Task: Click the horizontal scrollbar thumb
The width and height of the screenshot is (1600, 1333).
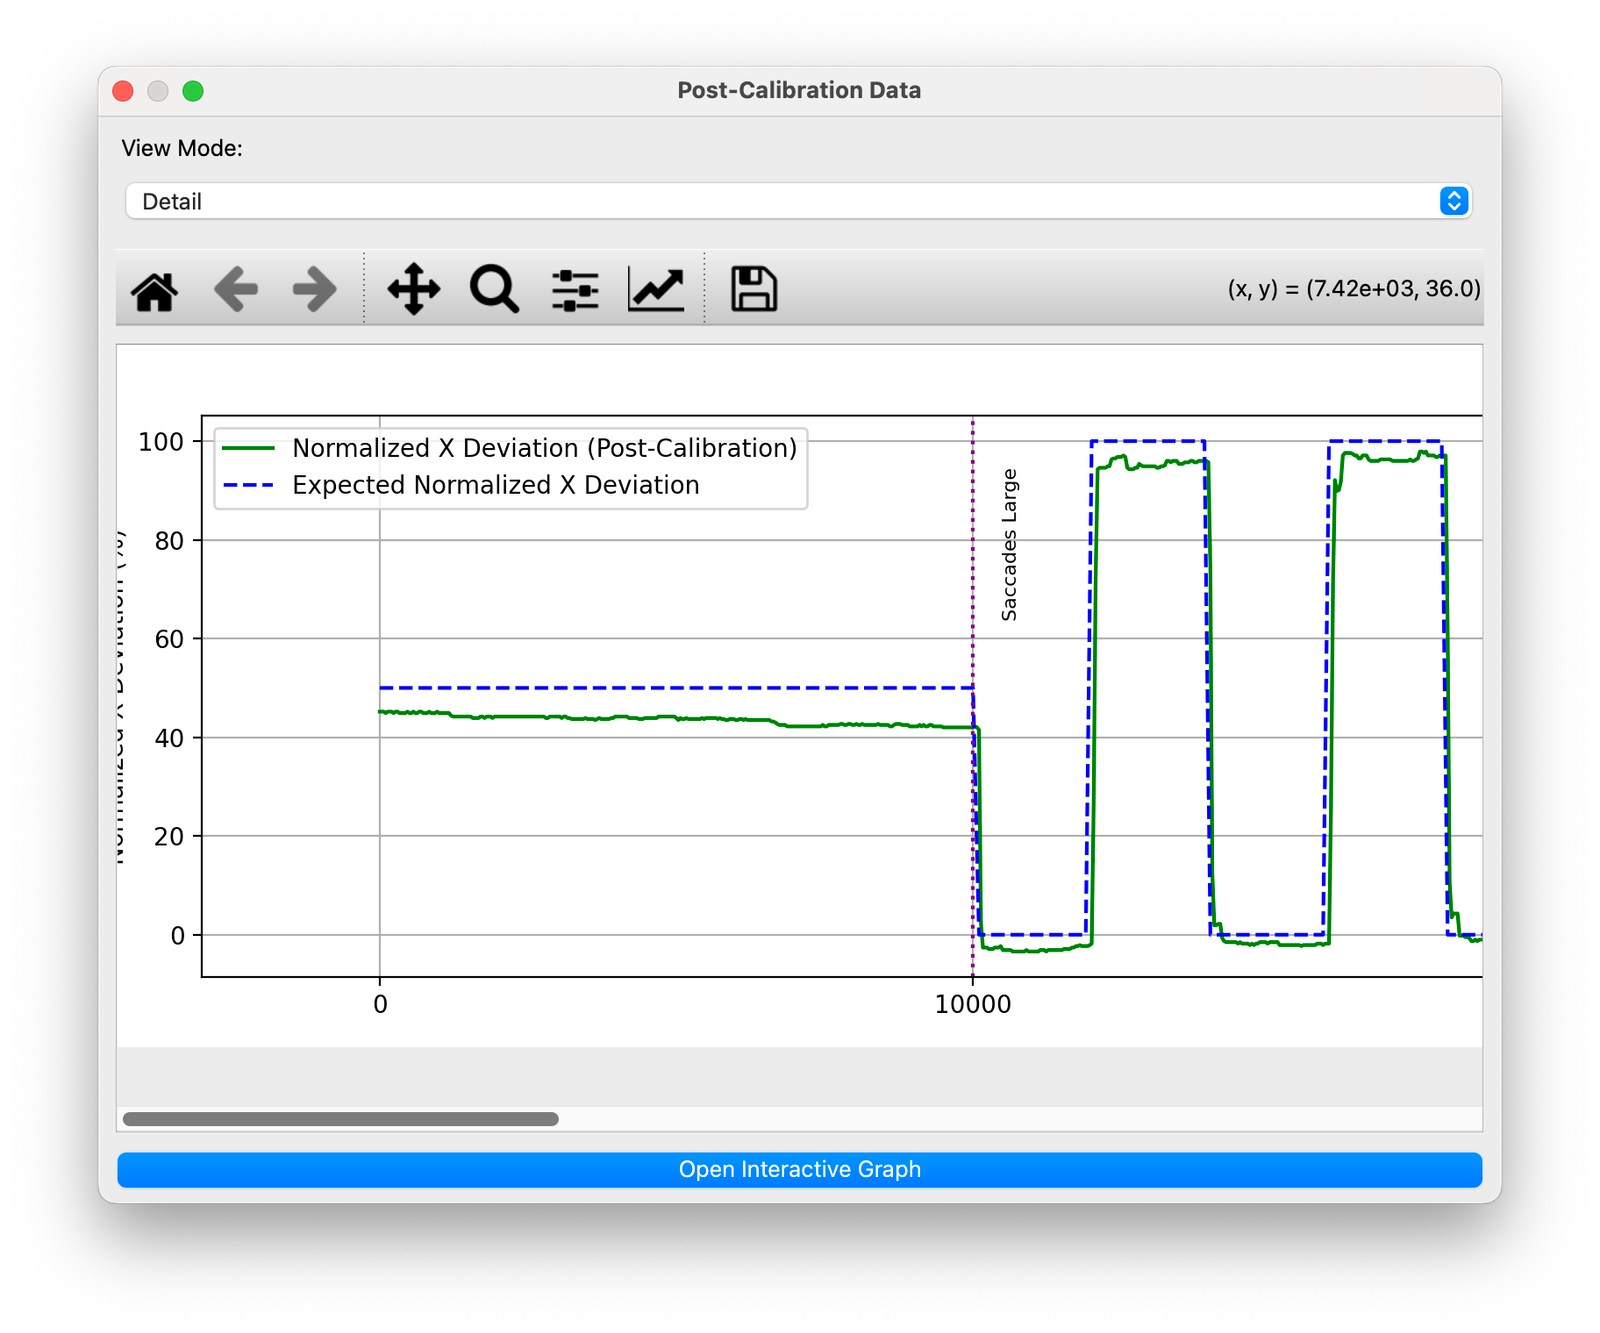Action: pyautogui.click(x=340, y=1119)
